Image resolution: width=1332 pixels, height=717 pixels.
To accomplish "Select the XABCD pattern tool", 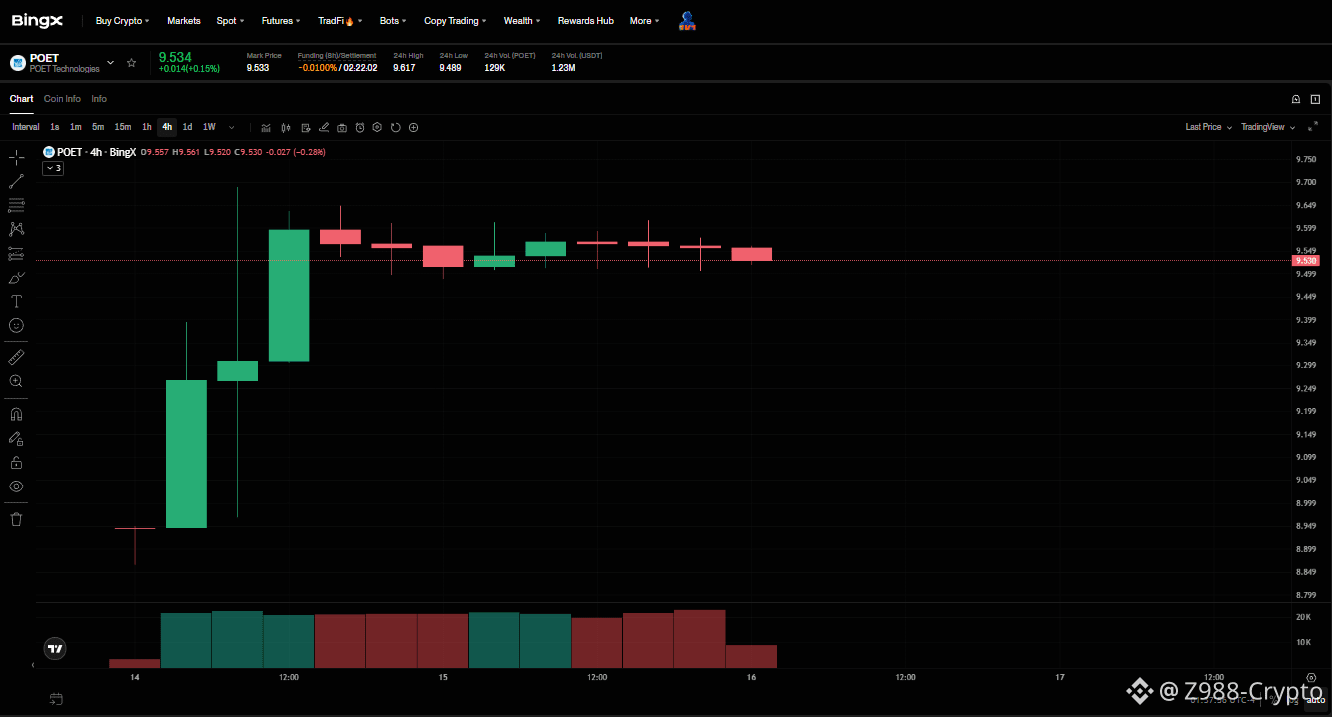I will click(x=16, y=230).
